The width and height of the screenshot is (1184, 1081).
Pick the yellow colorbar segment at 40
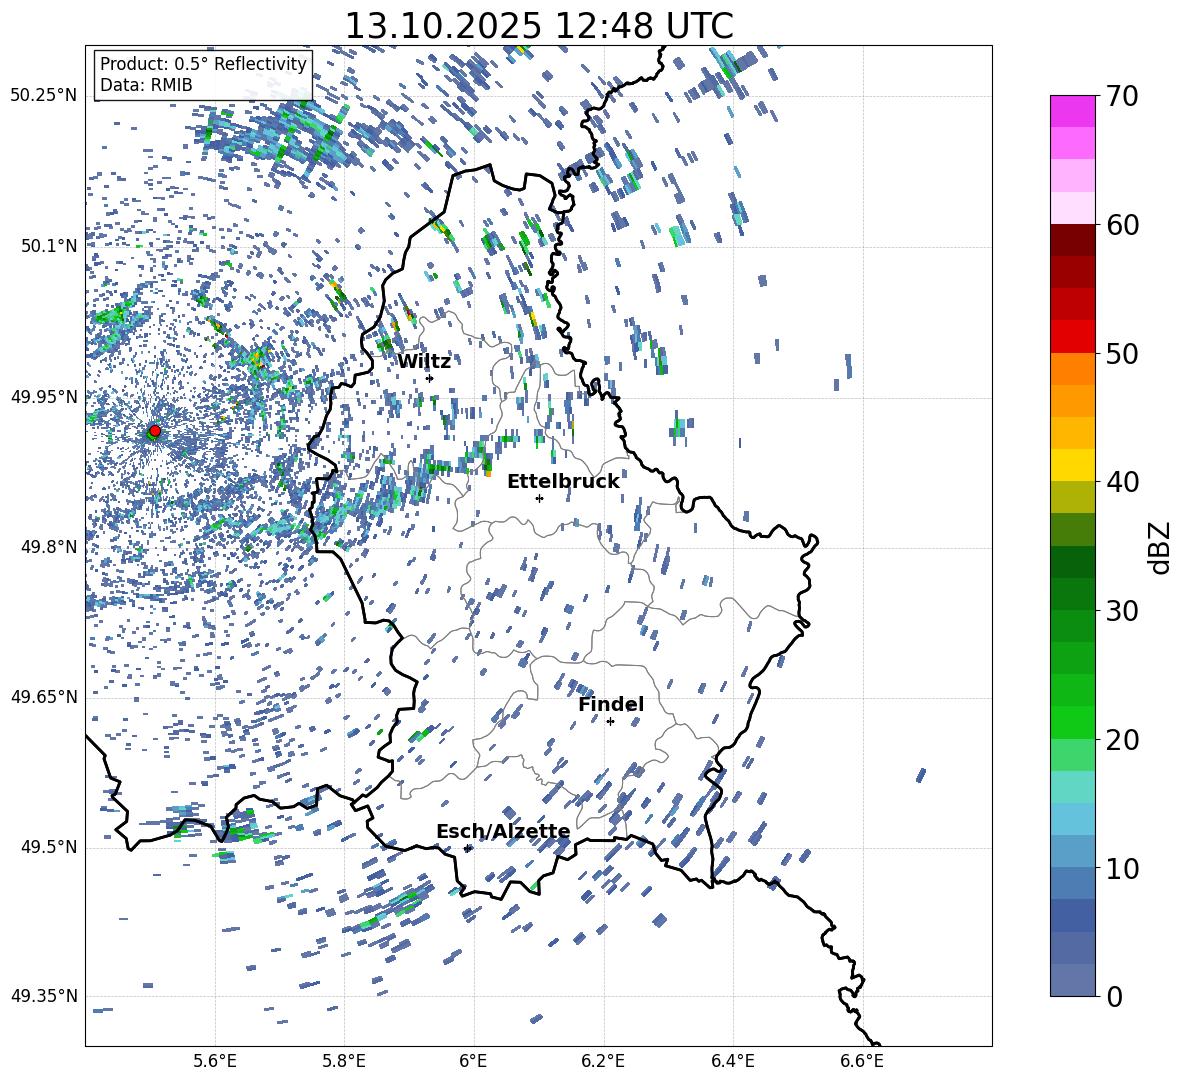[x=1072, y=465]
